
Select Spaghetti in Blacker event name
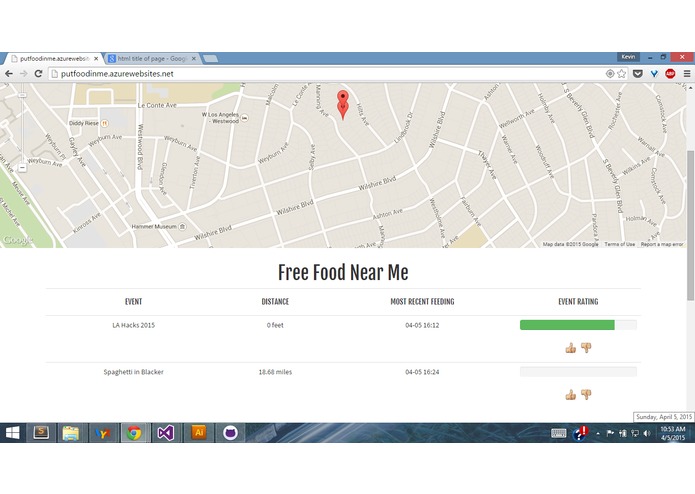click(133, 372)
